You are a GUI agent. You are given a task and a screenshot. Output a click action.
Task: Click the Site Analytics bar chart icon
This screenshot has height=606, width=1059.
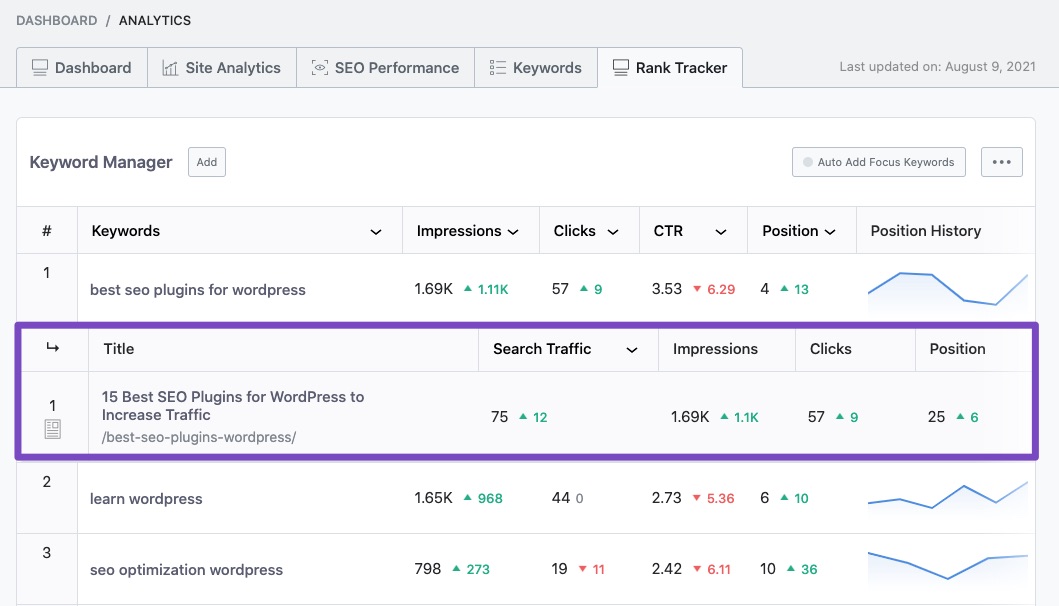[x=170, y=68]
